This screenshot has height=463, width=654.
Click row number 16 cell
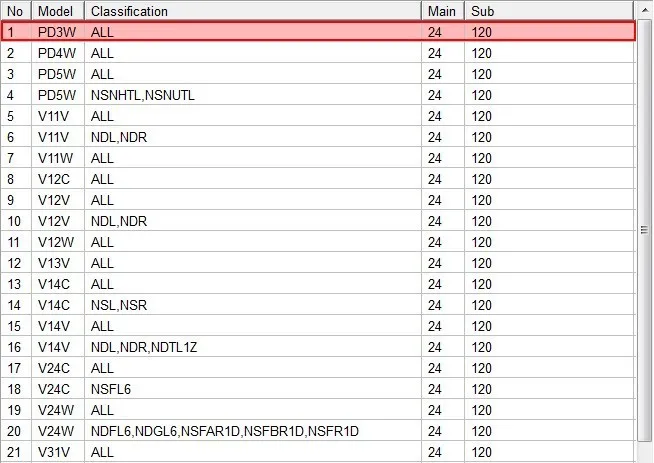(x=16, y=347)
